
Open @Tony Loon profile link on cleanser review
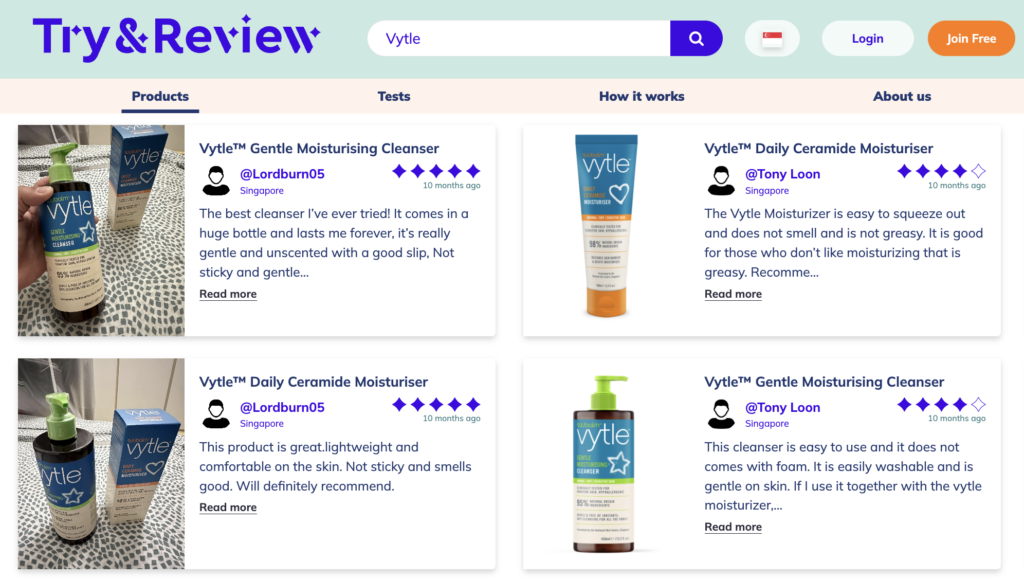[782, 407]
